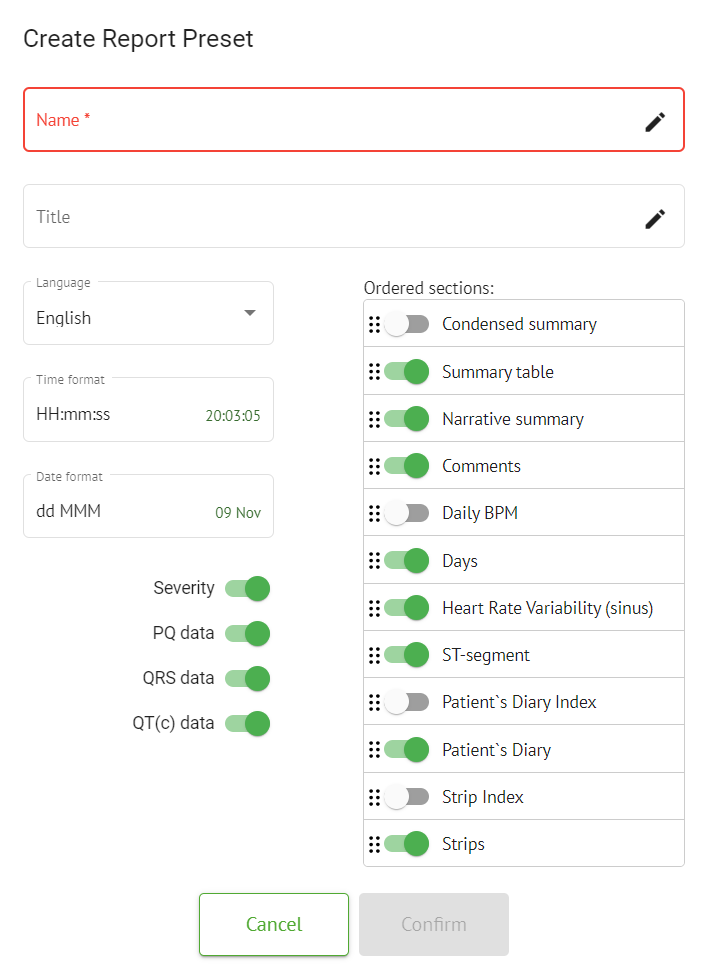703x970 pixels.
Task: Focus the Name input field
Action: click(x=330, y=120)
